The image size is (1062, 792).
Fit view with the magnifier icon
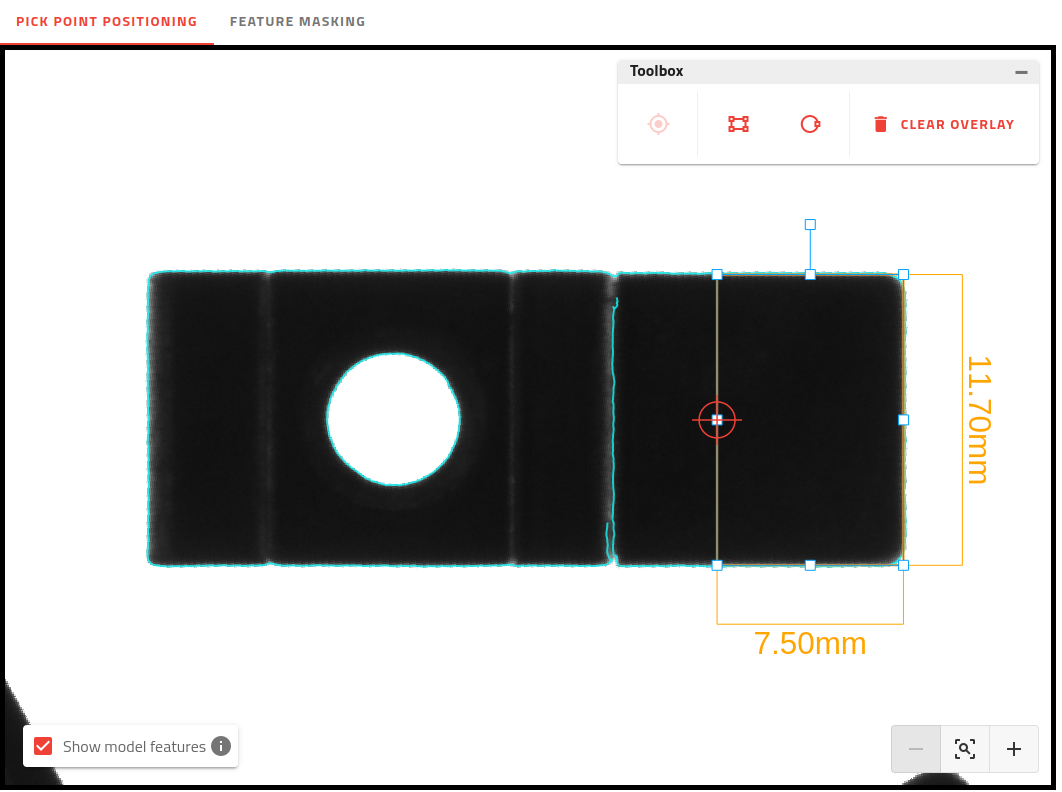tap(965, 749)
